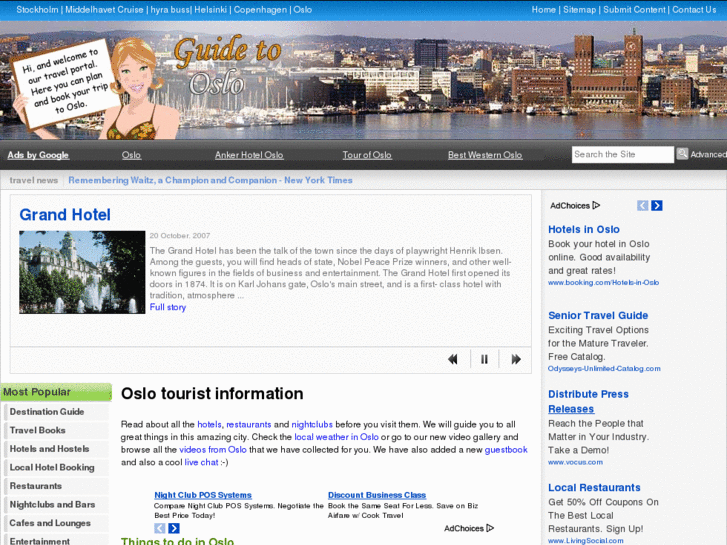The height and width of the screenshot is (545, 727).
Task: Click the sidebar ad next arrow
Action: tap(657, 205)
